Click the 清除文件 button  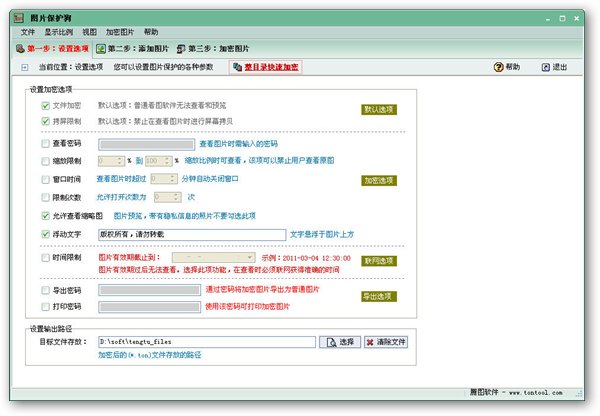coord(386,342)
